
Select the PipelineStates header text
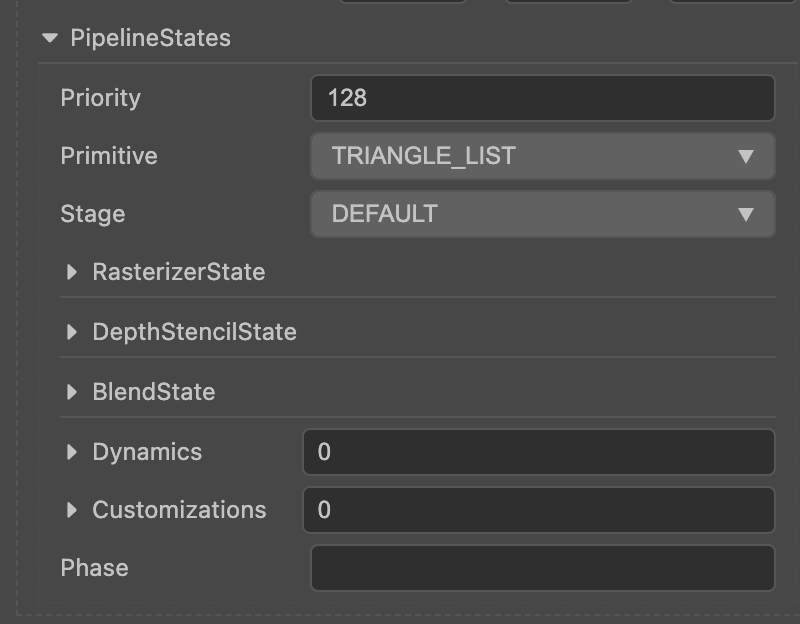[150, 38]
